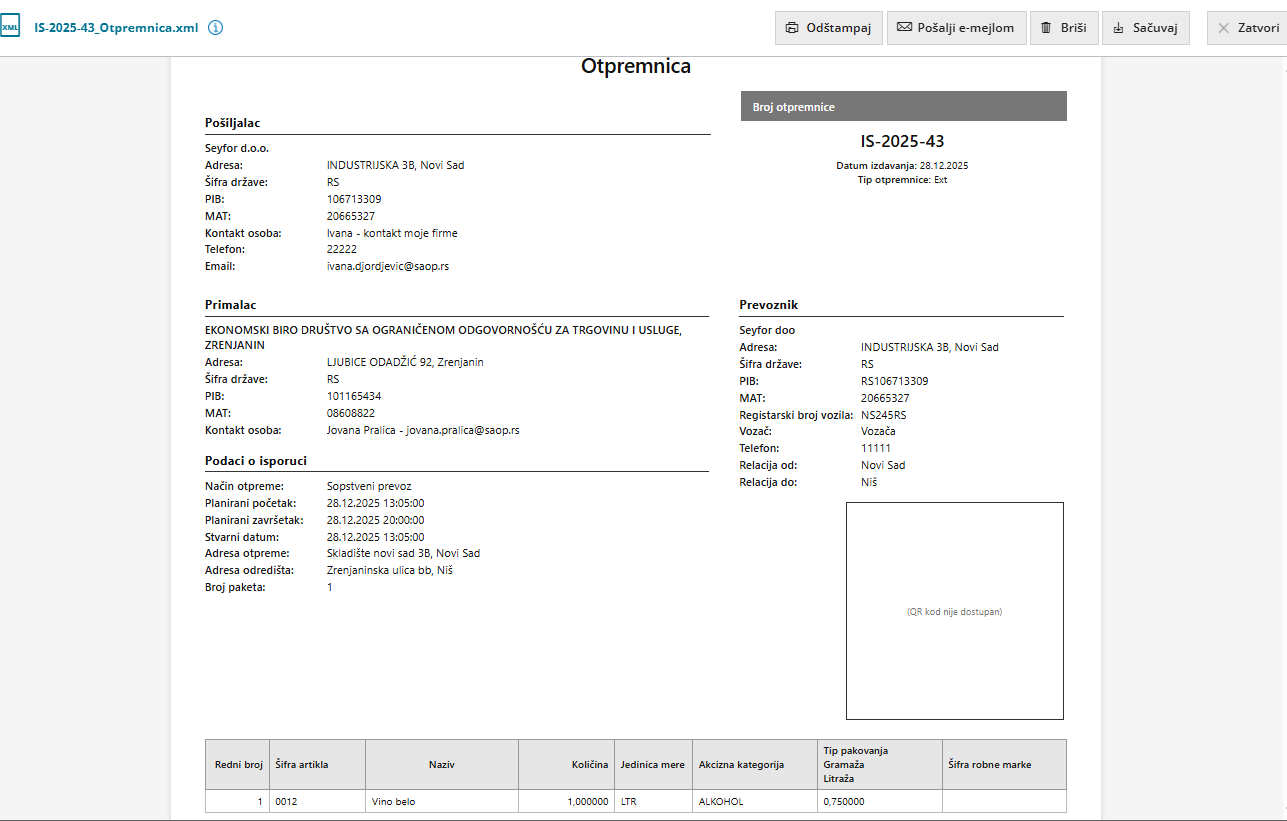Click Relacija do value Niš

870,482
